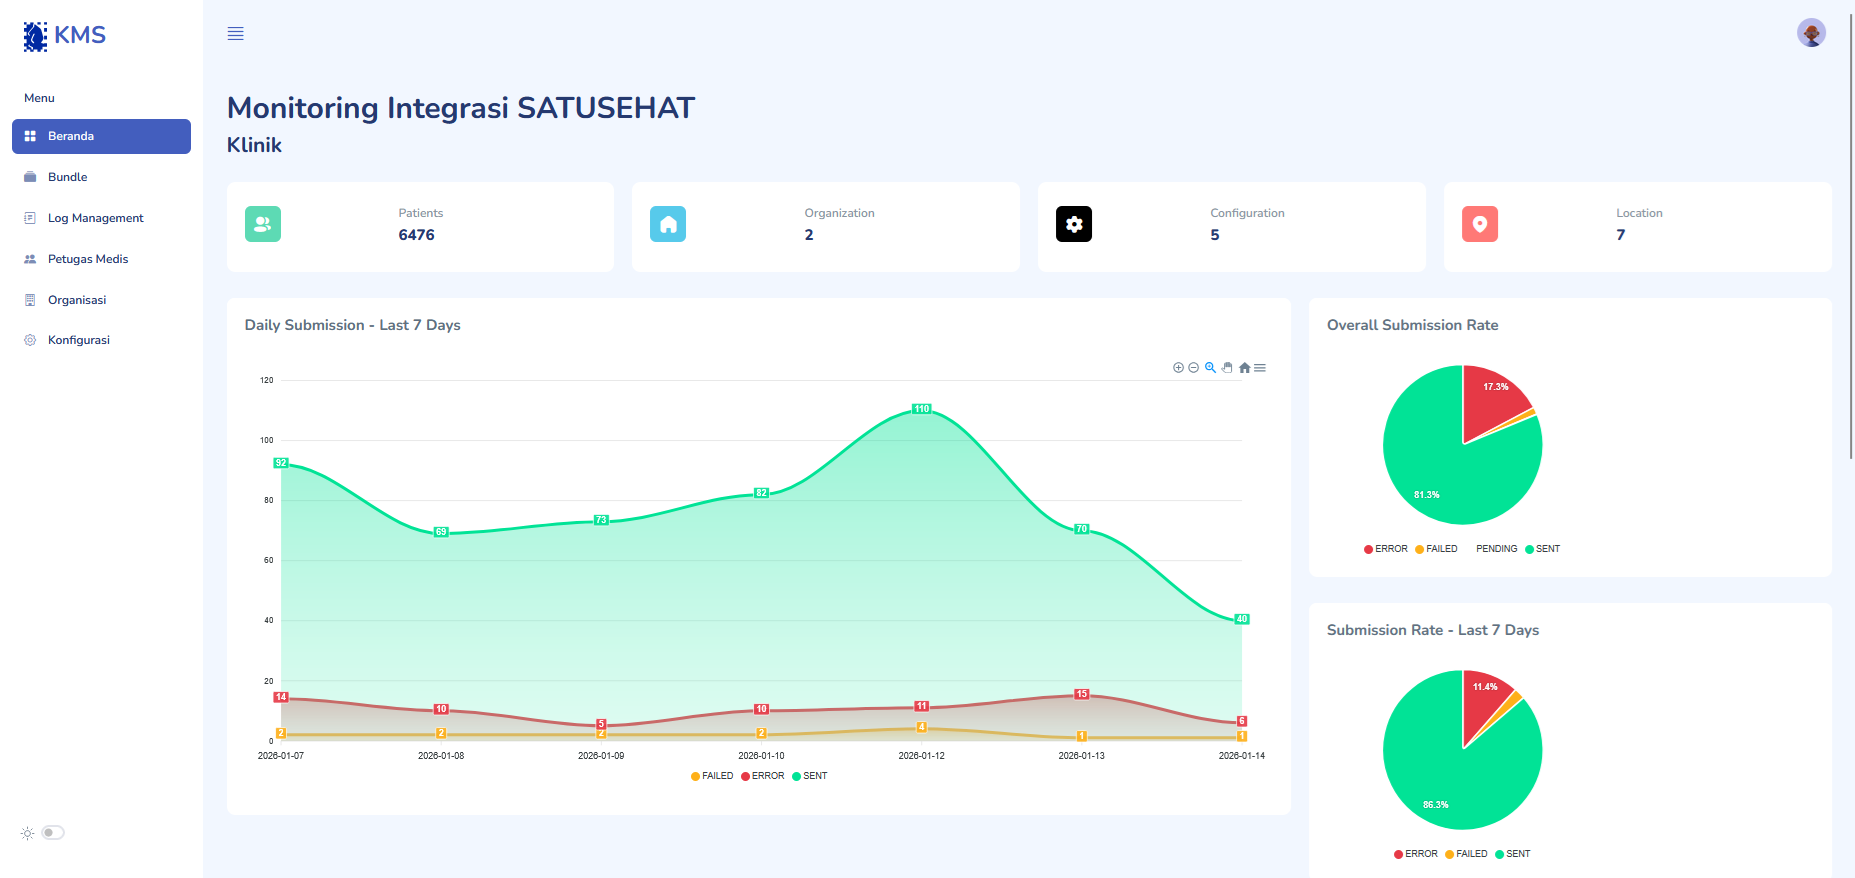Click the 2026-01-10 x-axis date label
The image size is (1855, 878).
point(761,756)
